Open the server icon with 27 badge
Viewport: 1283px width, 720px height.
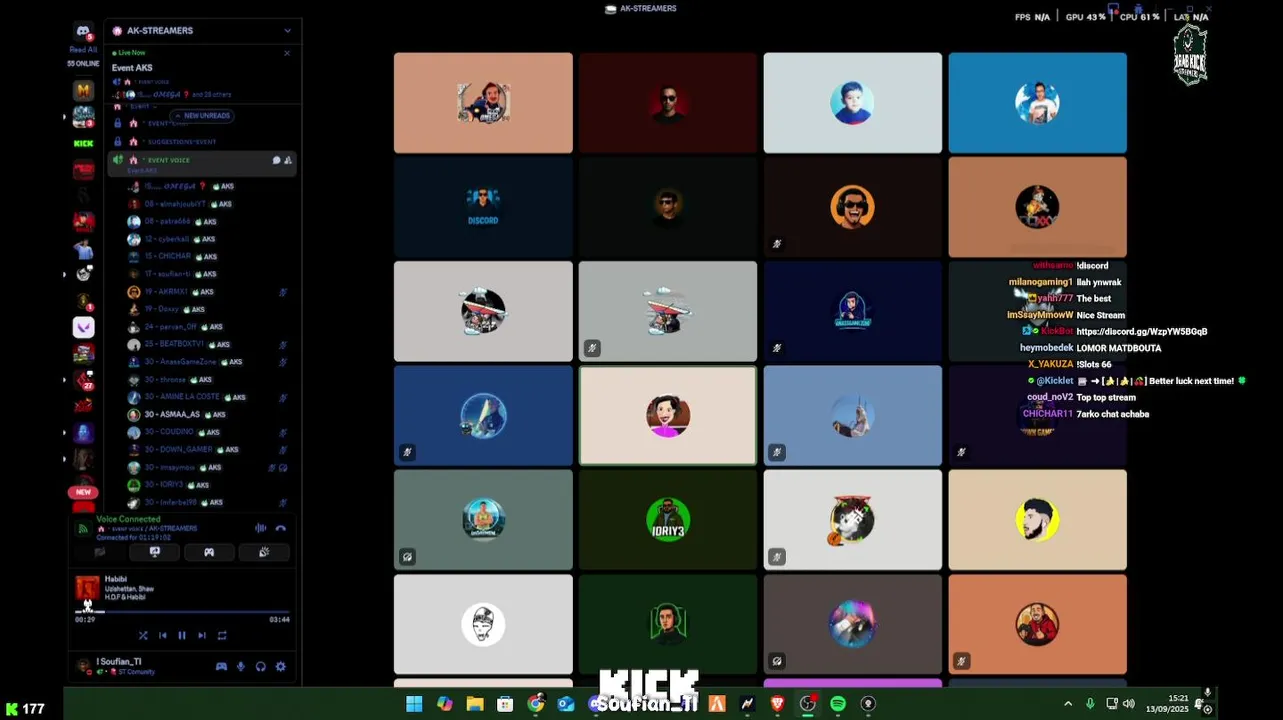point(84,379)
